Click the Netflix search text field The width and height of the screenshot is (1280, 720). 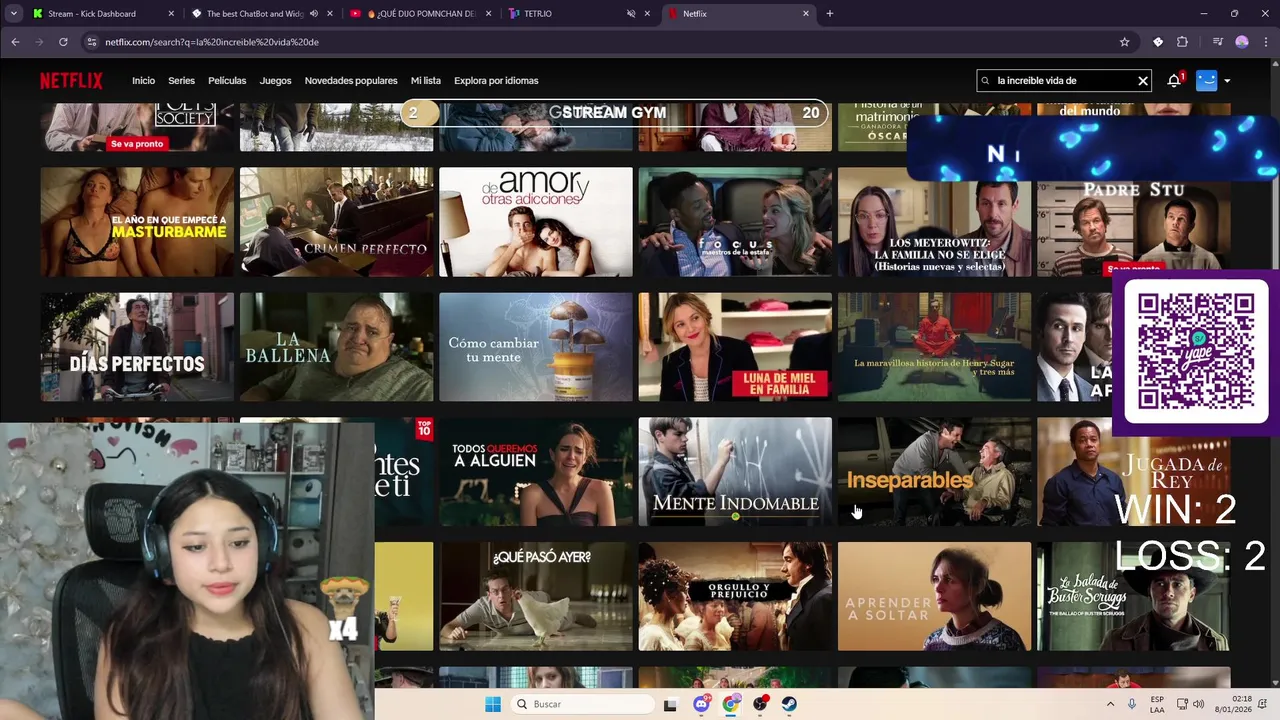1064,81
